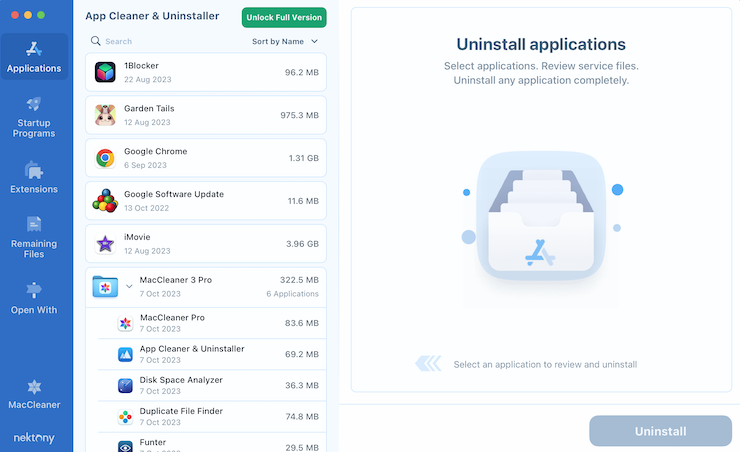Click Duplicate File Finder icon

coord(125,417)
